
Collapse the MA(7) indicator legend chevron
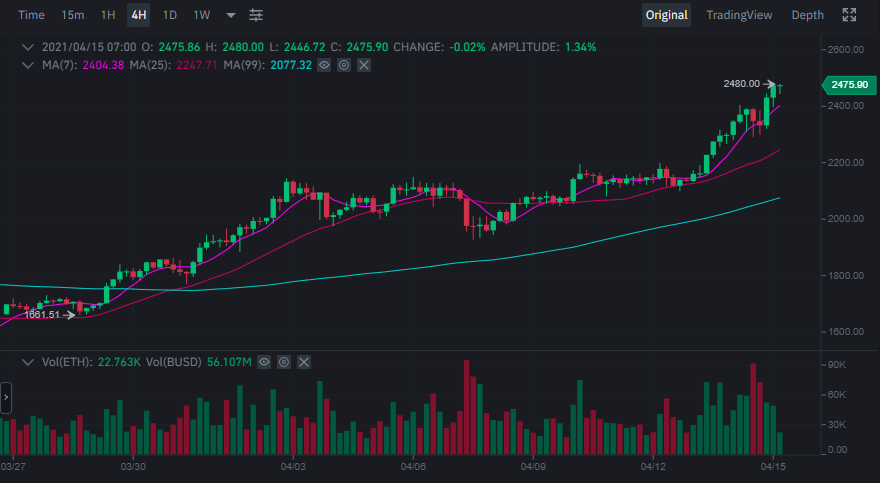[x=27, y=65]
